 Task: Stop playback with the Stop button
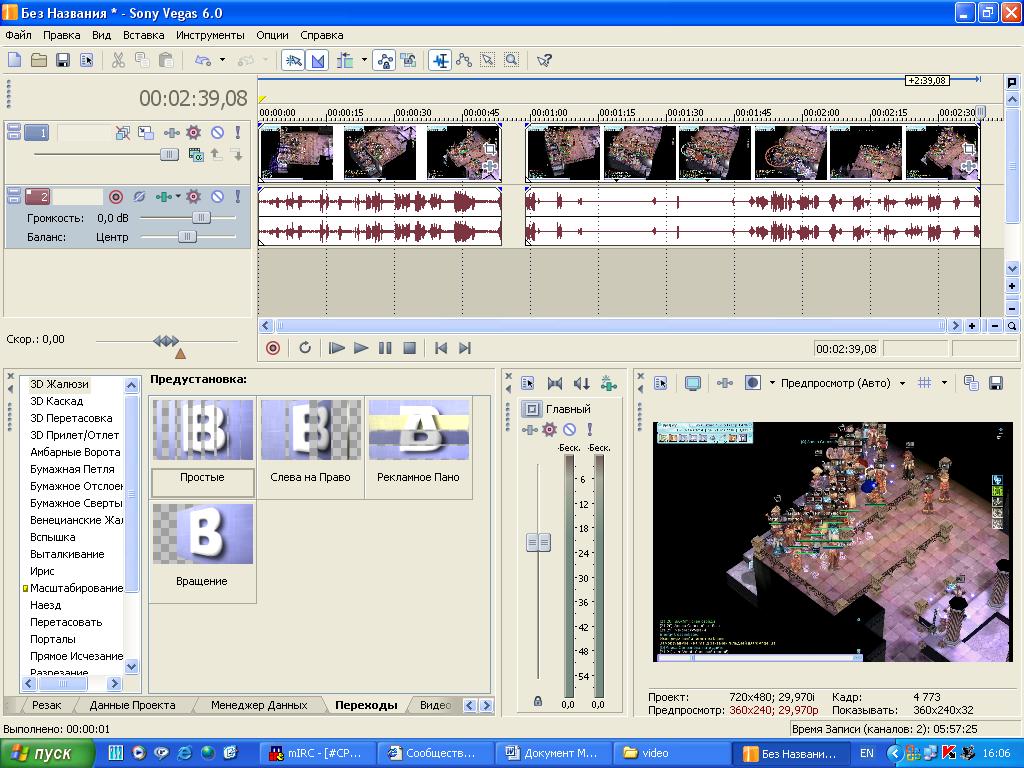pos(409,348)
